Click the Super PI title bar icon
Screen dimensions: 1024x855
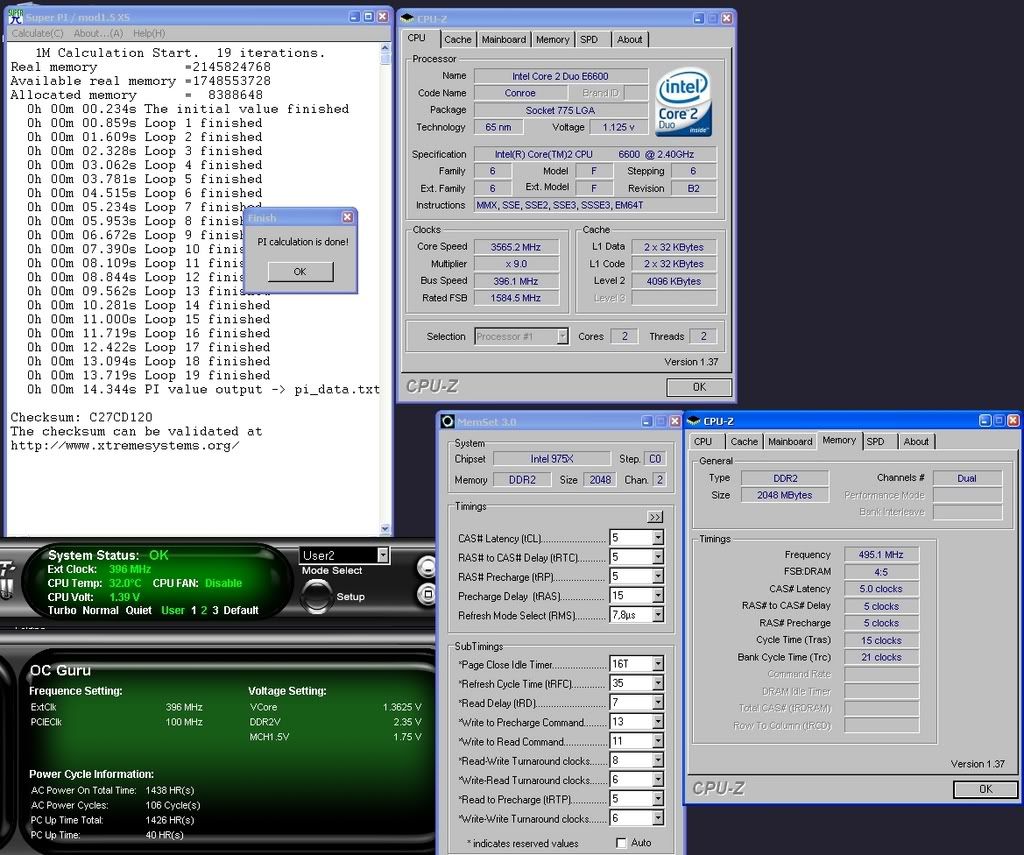tap(15, 17)
